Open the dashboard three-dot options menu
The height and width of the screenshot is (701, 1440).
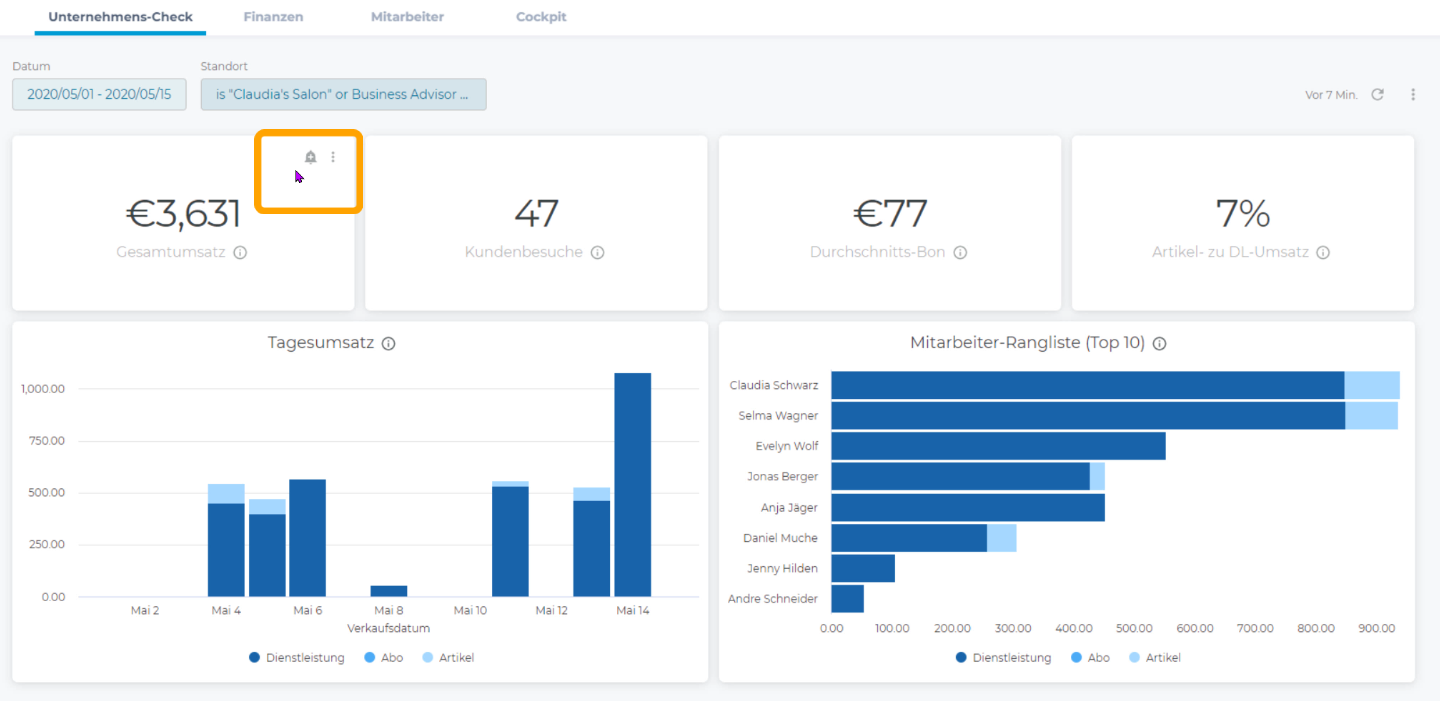1413,94
